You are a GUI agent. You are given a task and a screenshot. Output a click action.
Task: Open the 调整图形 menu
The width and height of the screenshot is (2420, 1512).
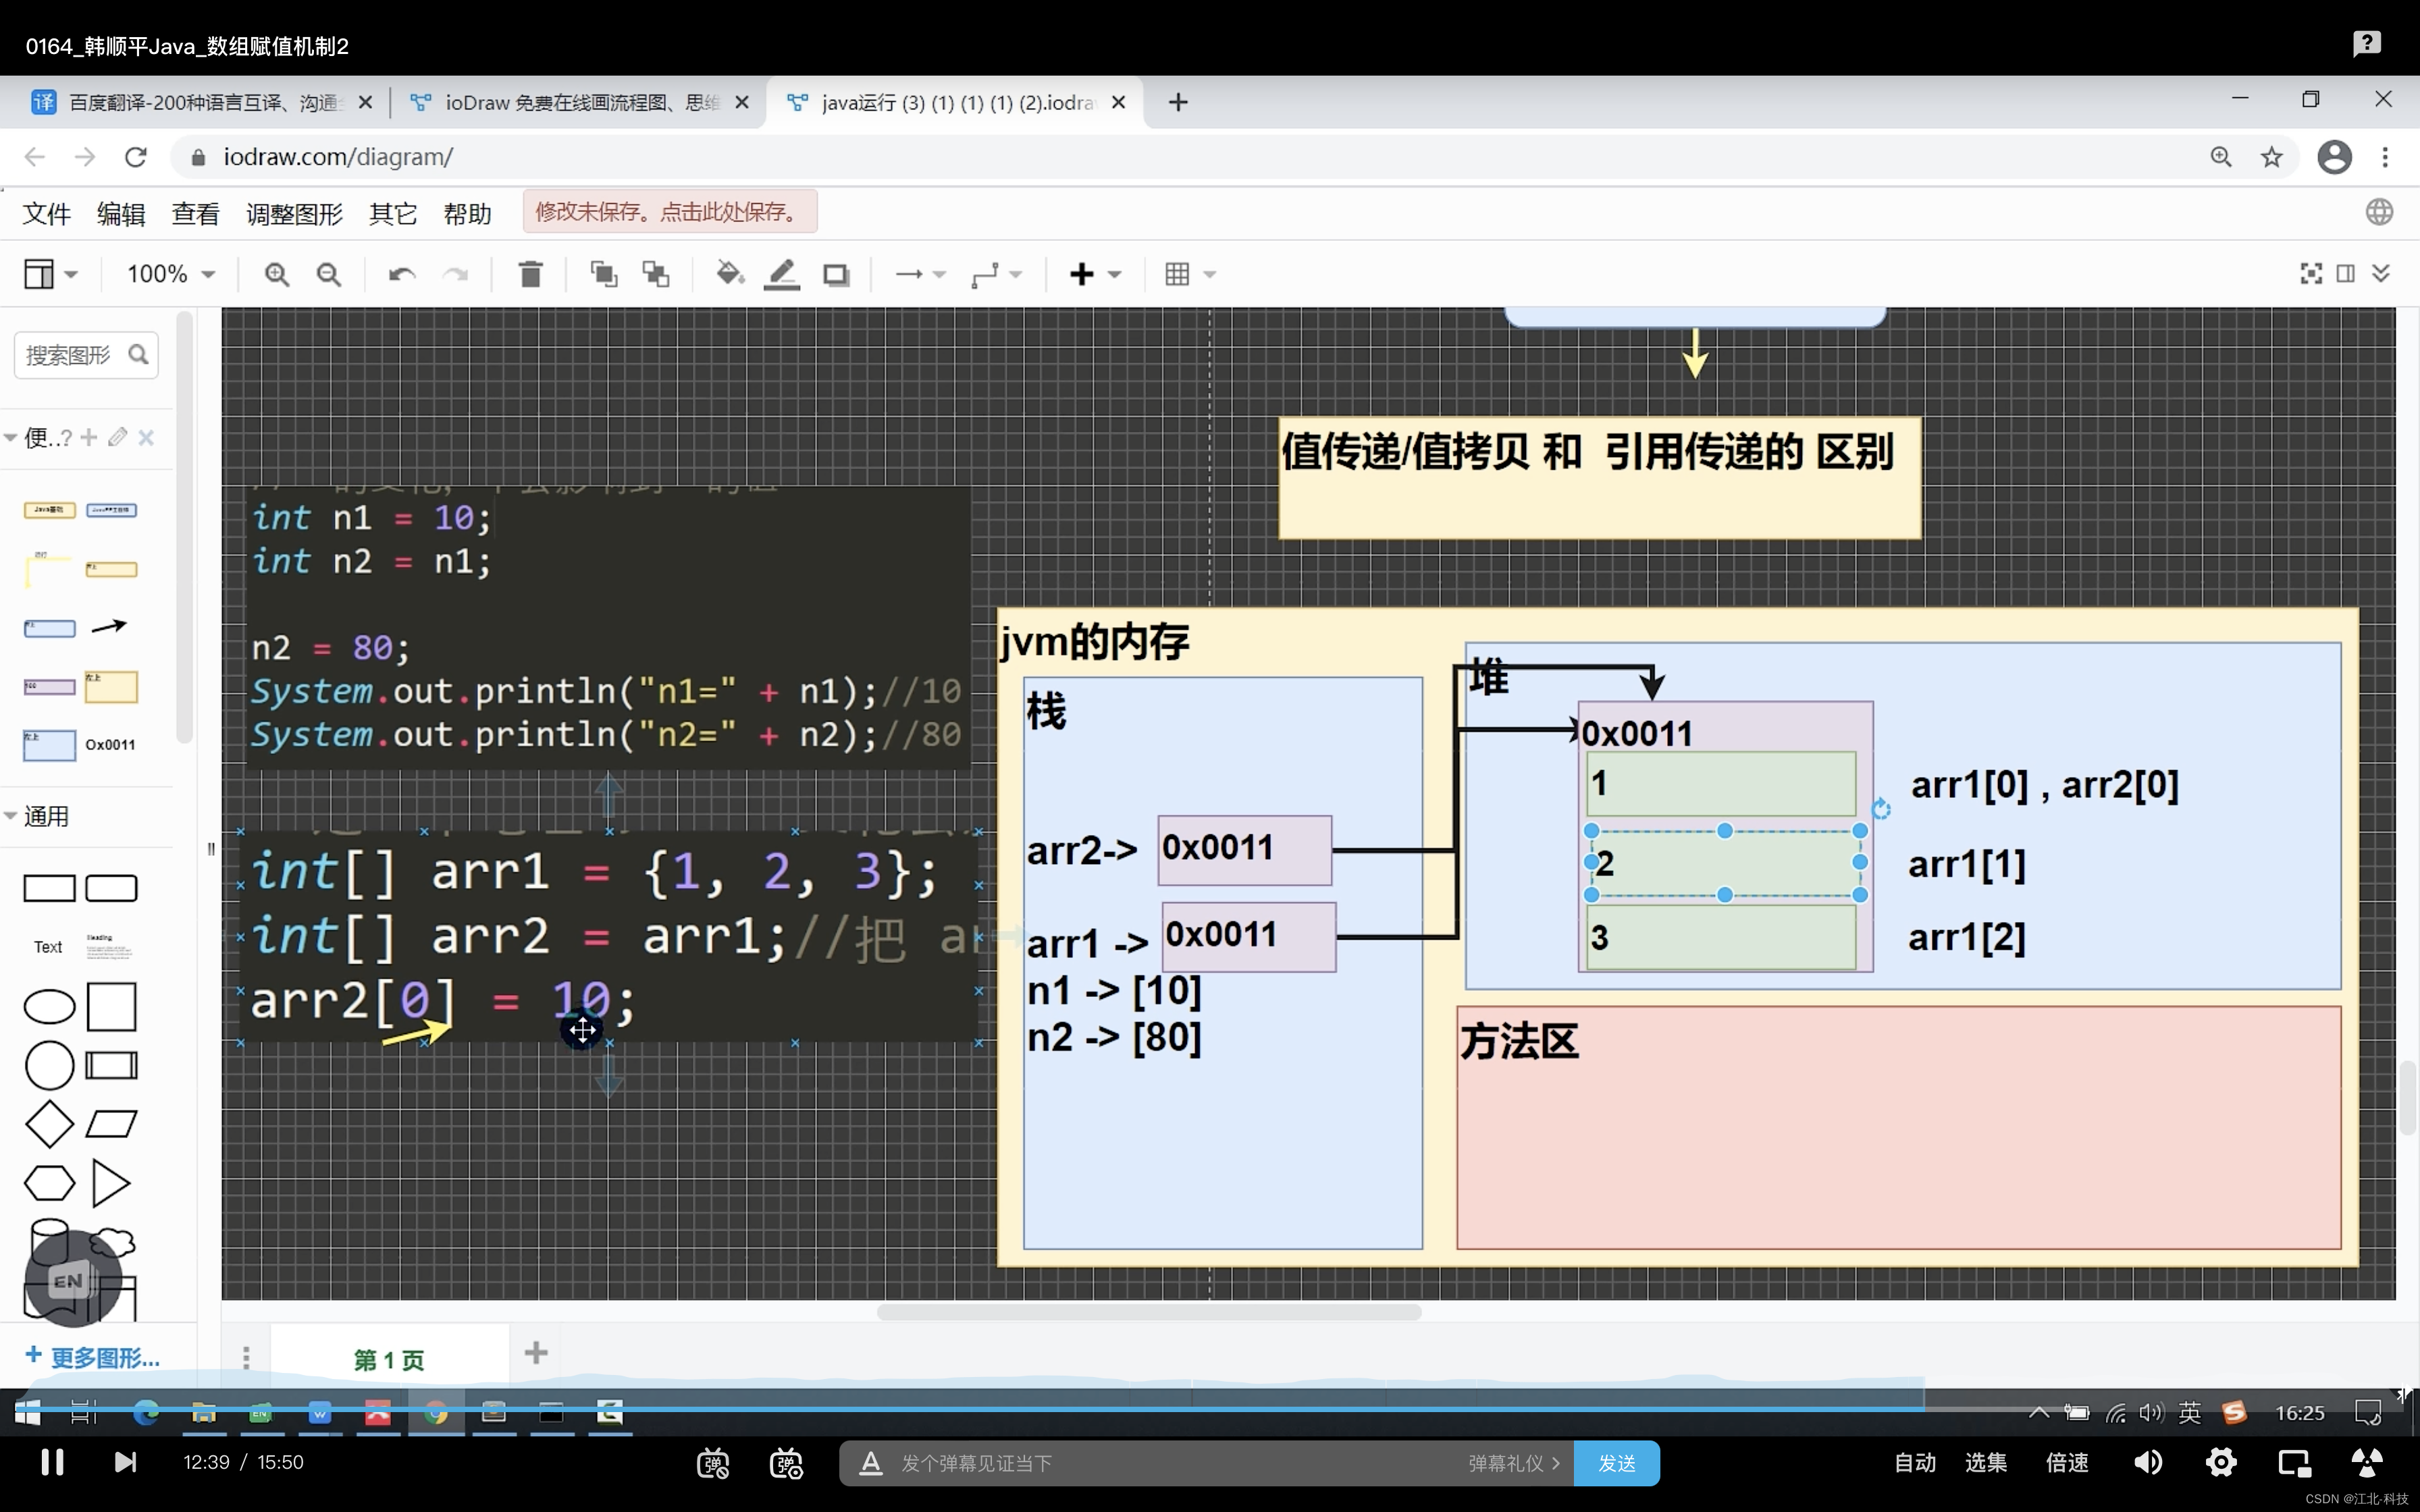pyautogui.click(x=294, y=214)
